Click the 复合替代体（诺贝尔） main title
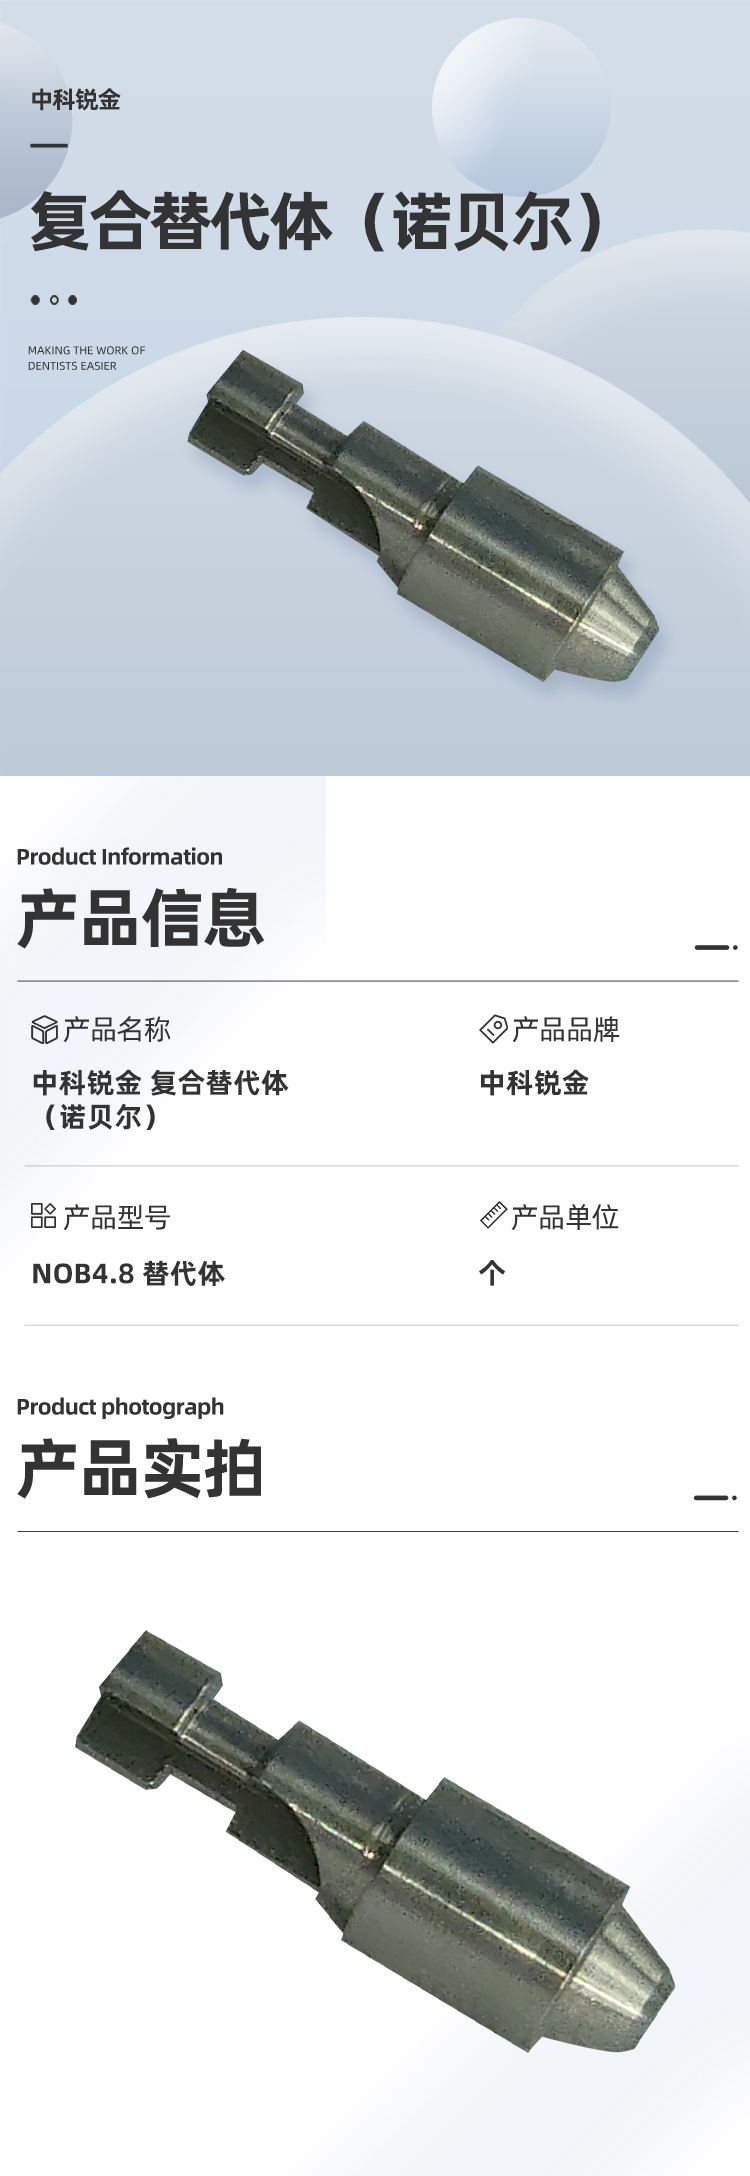Image resolution: width=750 pixels, height=2176 pixels. (318, 222)
